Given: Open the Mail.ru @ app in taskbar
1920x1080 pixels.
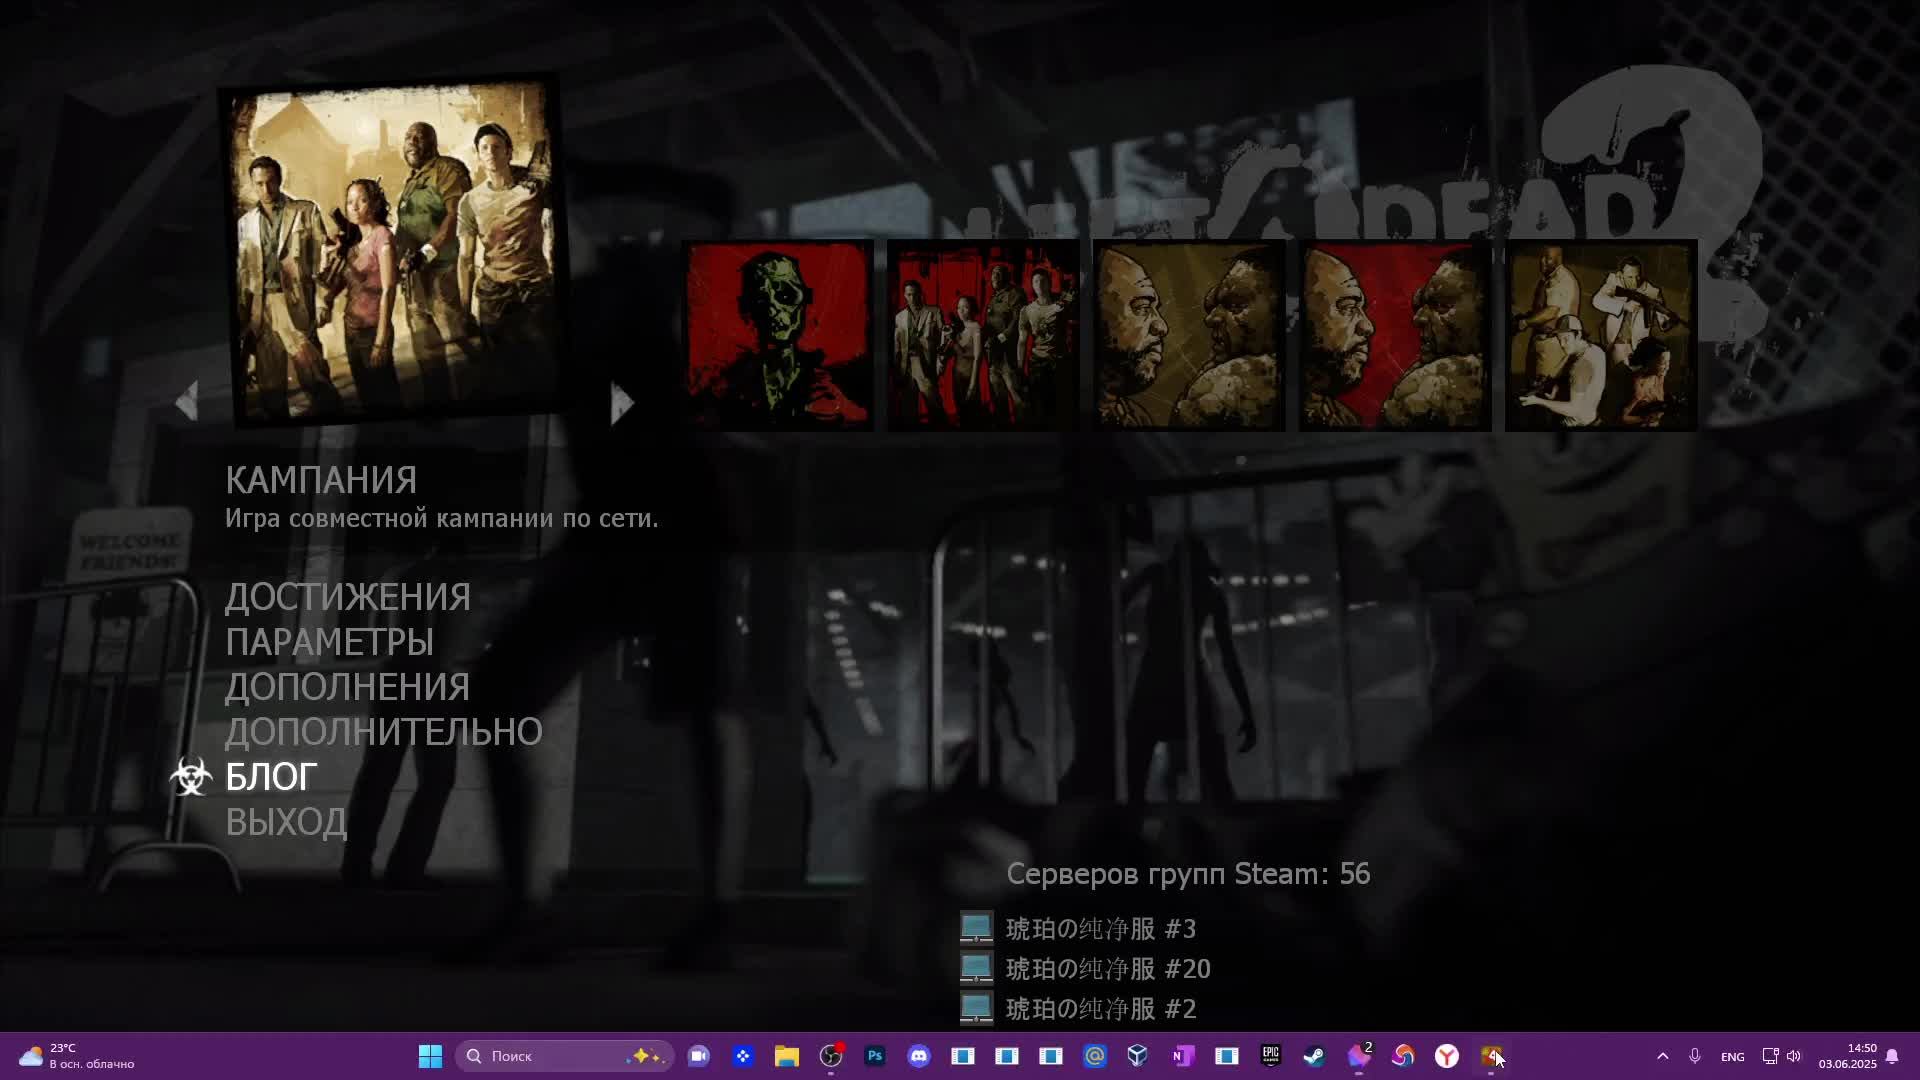Looking at the screenshot, I should click(1095, 1056).
